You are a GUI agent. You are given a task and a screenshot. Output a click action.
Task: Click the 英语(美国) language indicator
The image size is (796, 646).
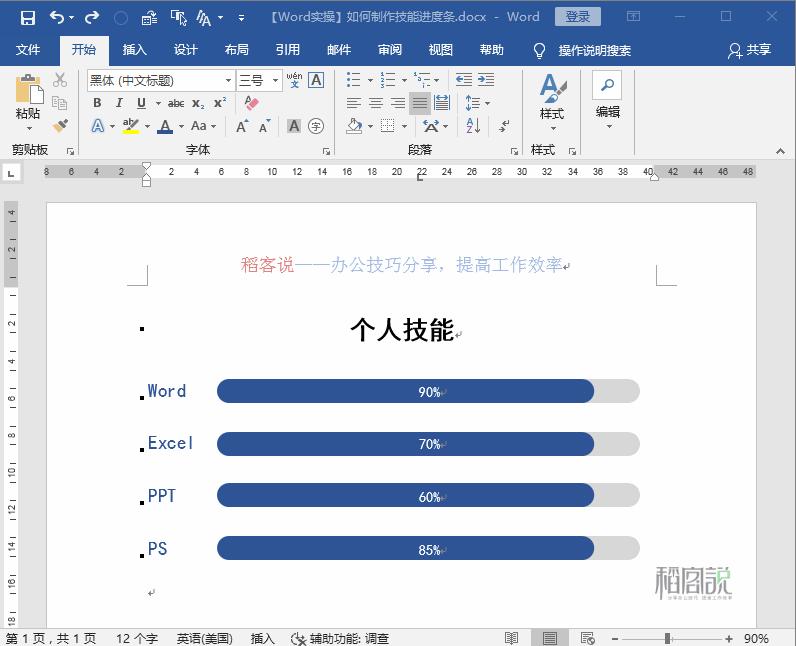pyautogui.click(x=205, y=638)
